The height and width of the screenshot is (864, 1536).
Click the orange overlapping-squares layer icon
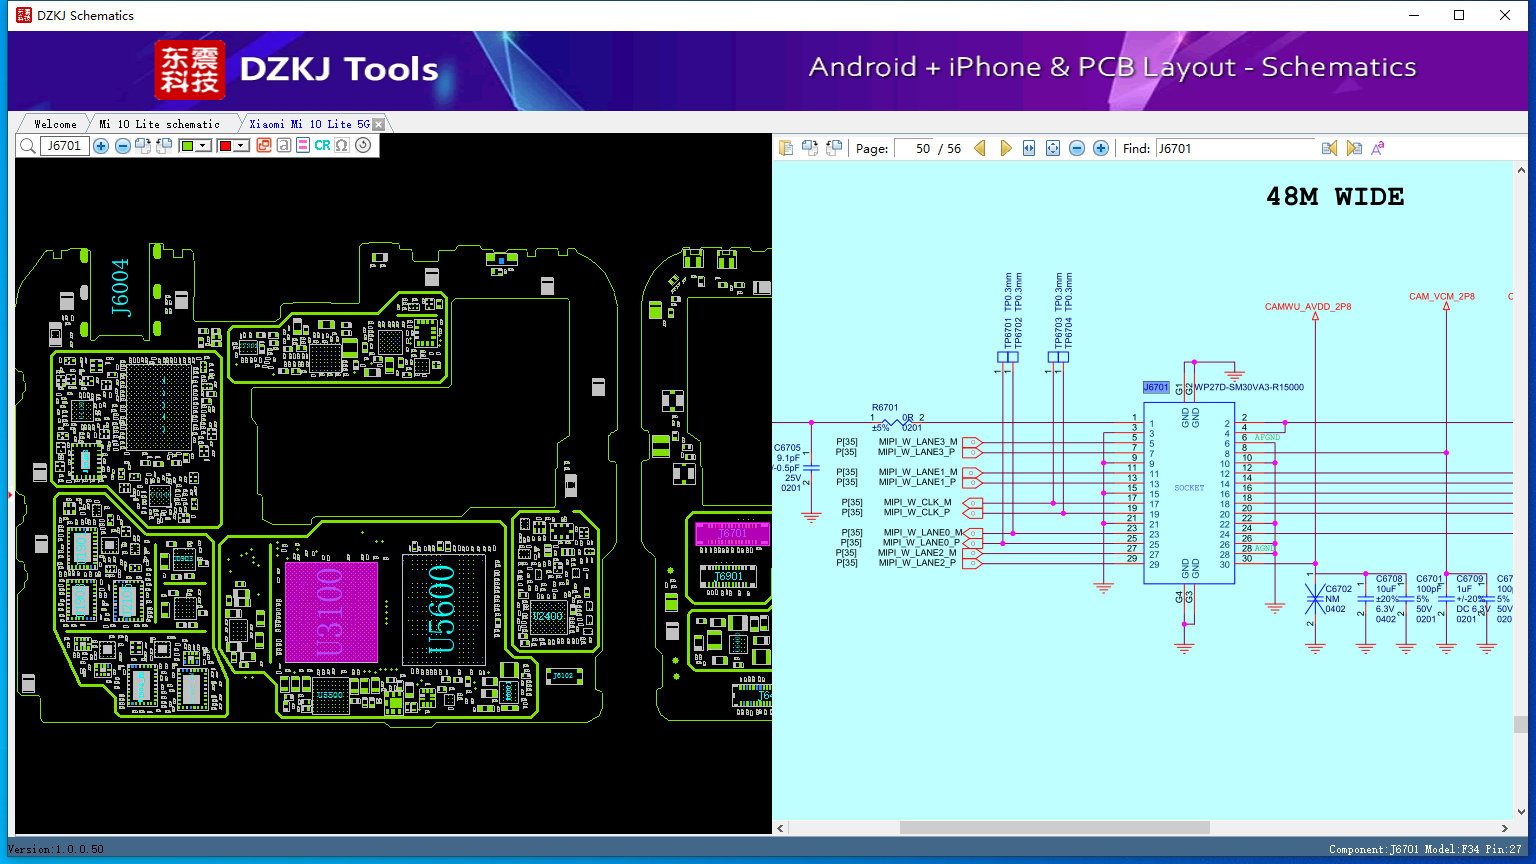point(264,146)
